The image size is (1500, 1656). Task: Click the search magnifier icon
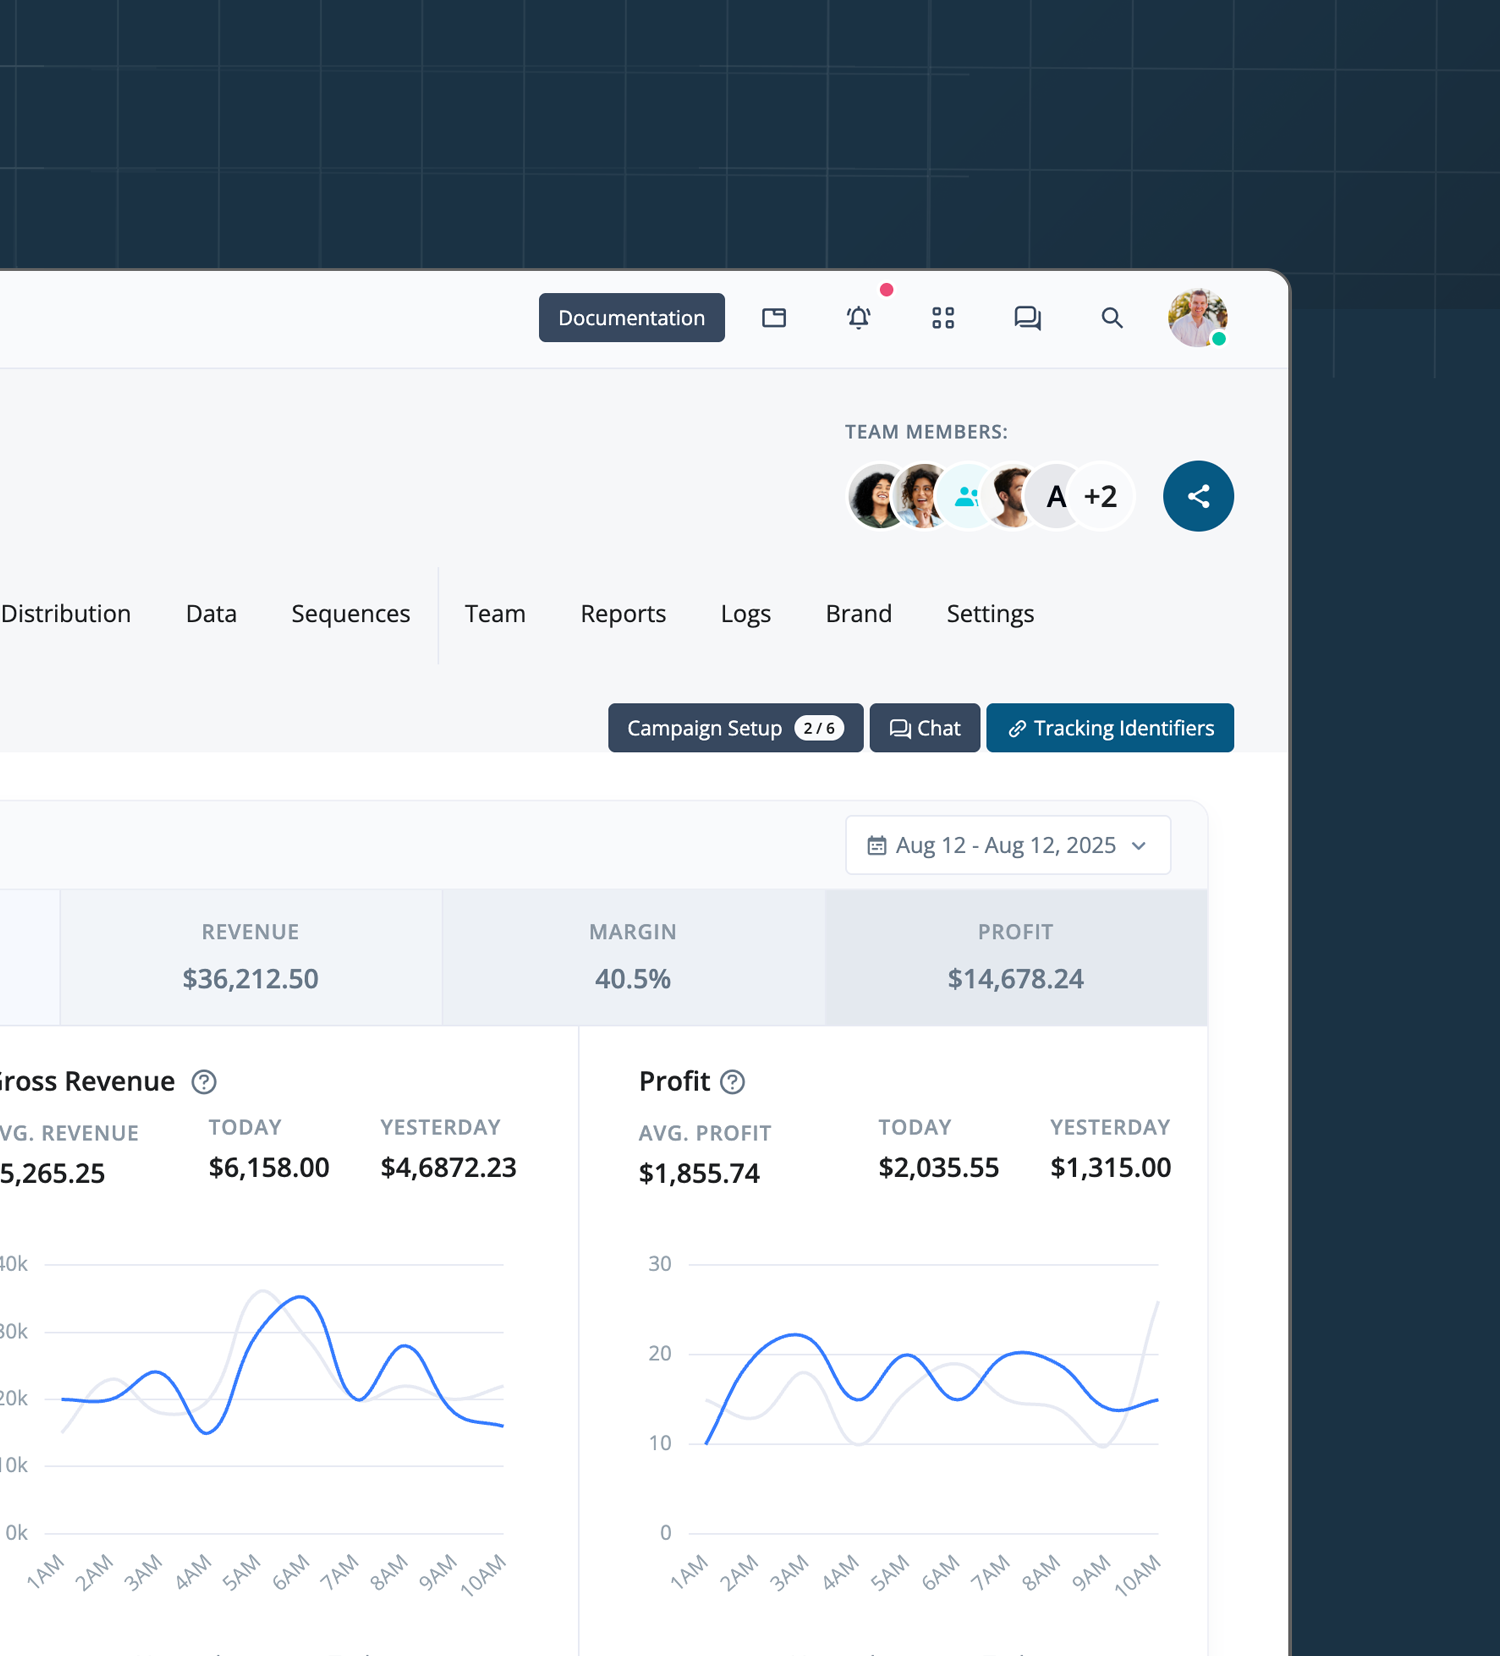tap(1111, 318)
